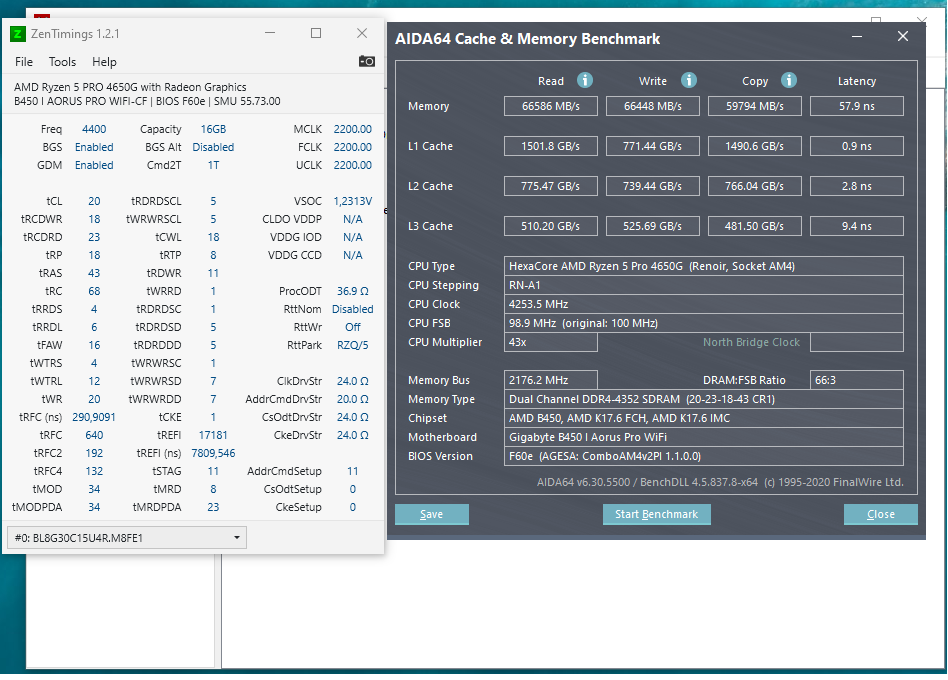Screen dimensions: 948x680
Task: Select L3 Cache Write 525.69 GB/s
Action: [653, 226]
